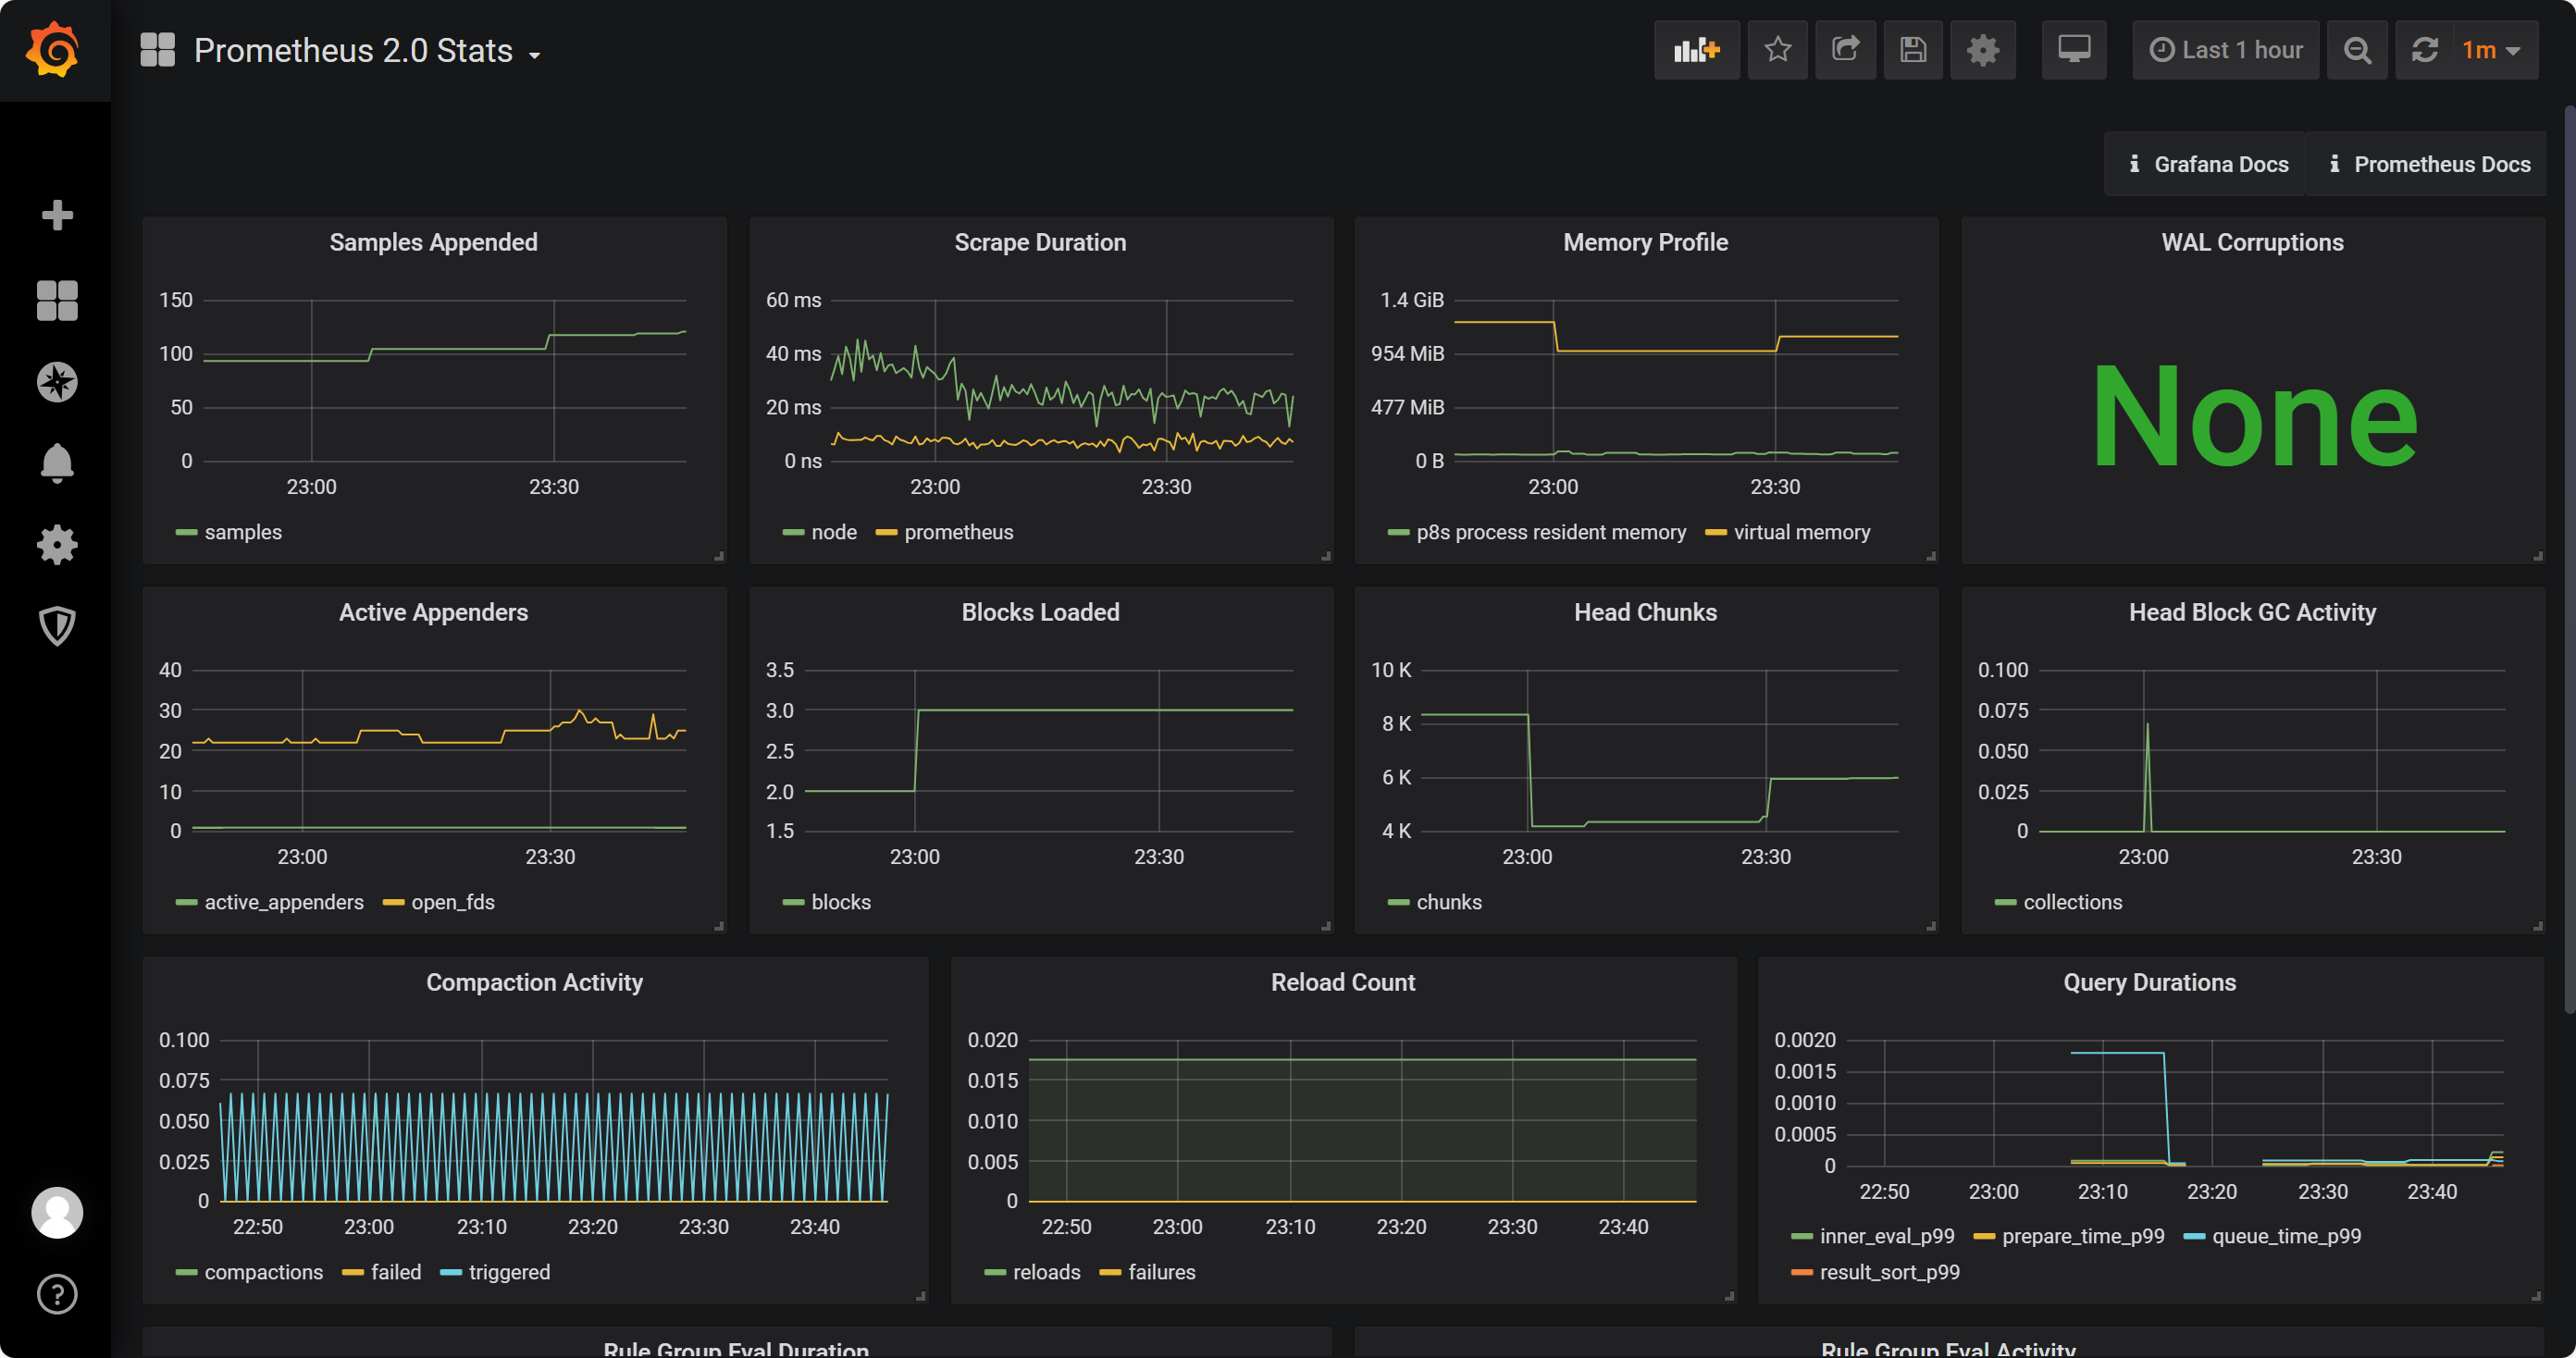Image resolution: width=2576 pixels, height=1358 pixels.
Task: Open the Query Durations panel title menu
Action: coord(2149,983)
